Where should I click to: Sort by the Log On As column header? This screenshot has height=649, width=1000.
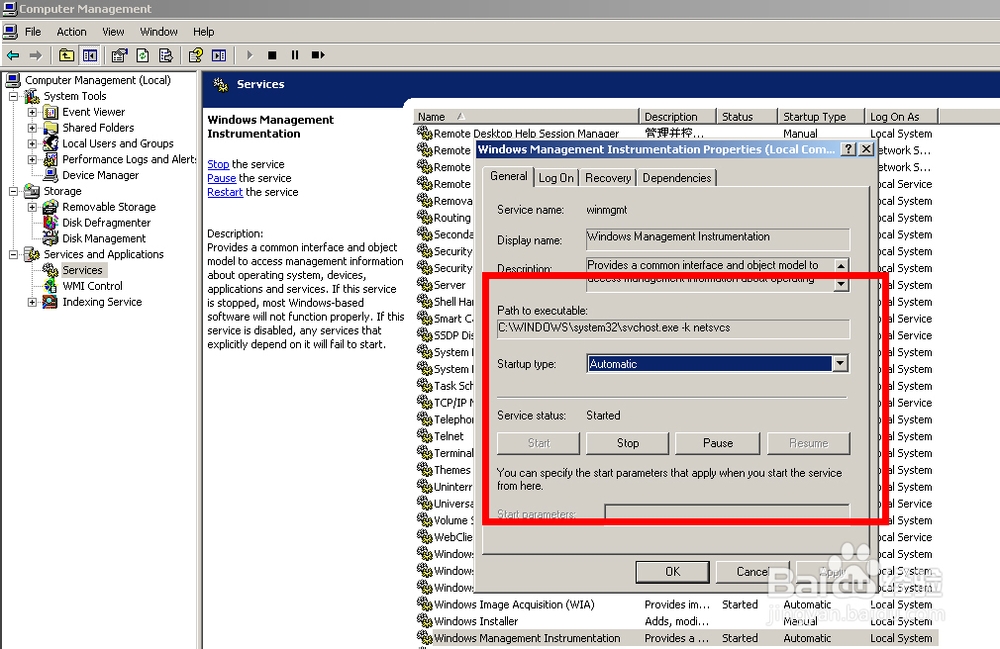click(x=901, y=117)
